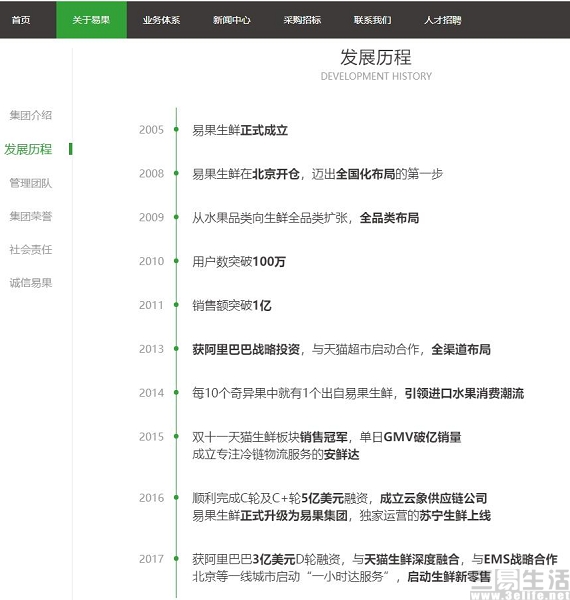This screenshot has height=600, width=570.
Task: Click the 每10个奇异果 entry text
Action: (x=358, y=393)
